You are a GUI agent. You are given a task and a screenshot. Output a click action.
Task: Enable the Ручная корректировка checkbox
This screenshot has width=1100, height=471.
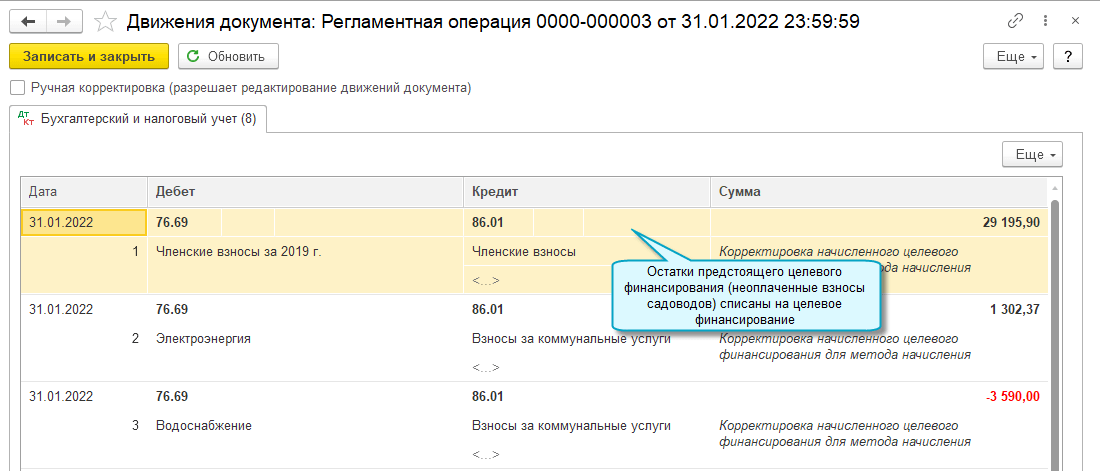17,88
